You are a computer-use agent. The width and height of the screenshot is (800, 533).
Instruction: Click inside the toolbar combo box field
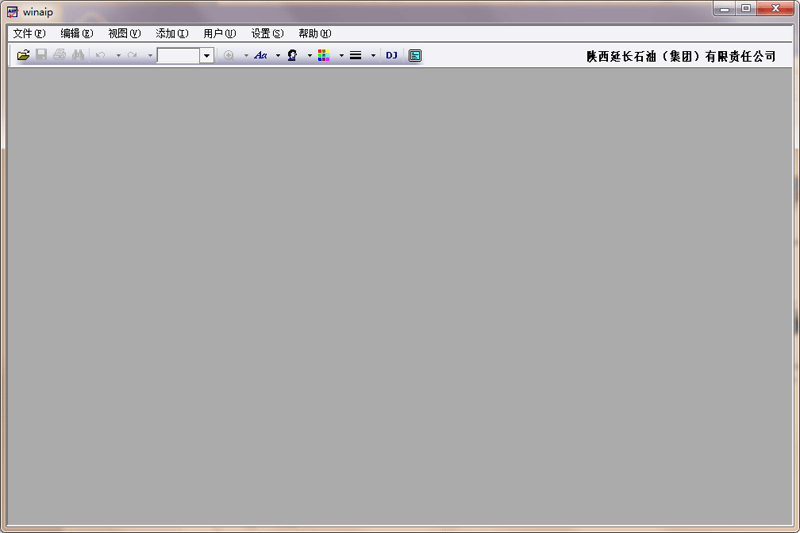point(178,55)
